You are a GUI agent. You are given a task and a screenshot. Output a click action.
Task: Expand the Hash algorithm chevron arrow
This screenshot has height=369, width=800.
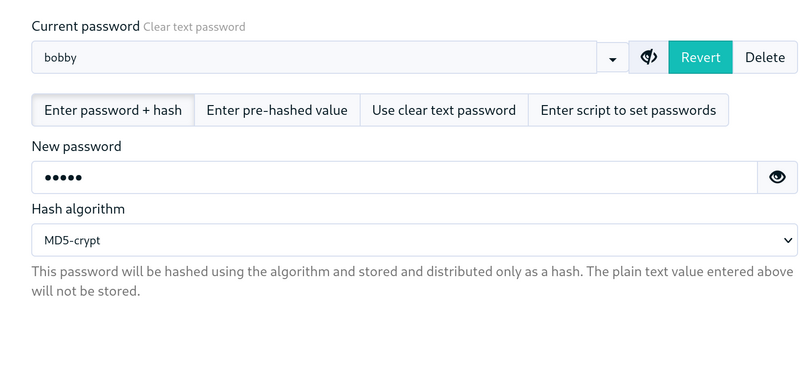tap(788, 240)
